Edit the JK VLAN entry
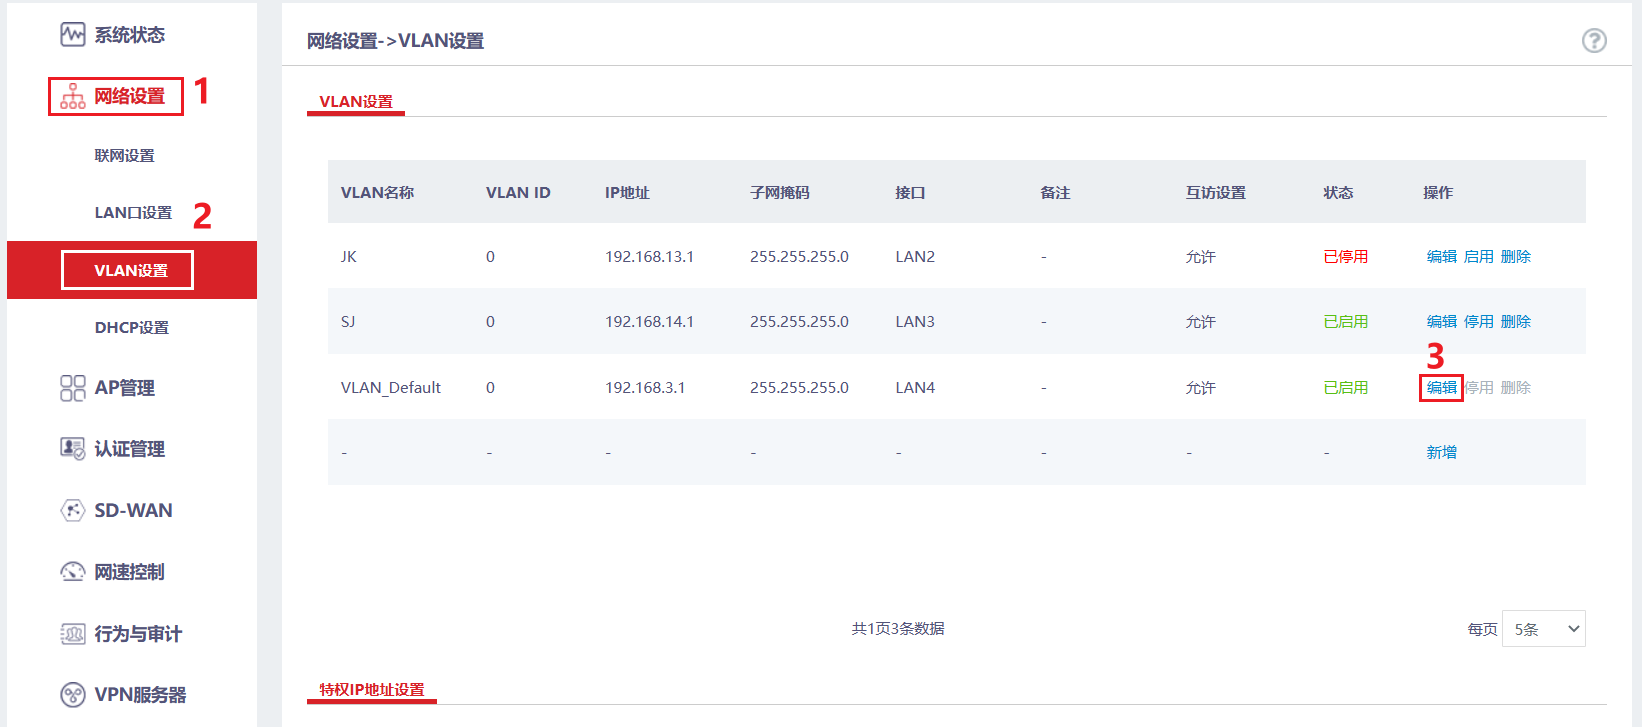Screen dimensions: 1642x727 (1442, 257)
